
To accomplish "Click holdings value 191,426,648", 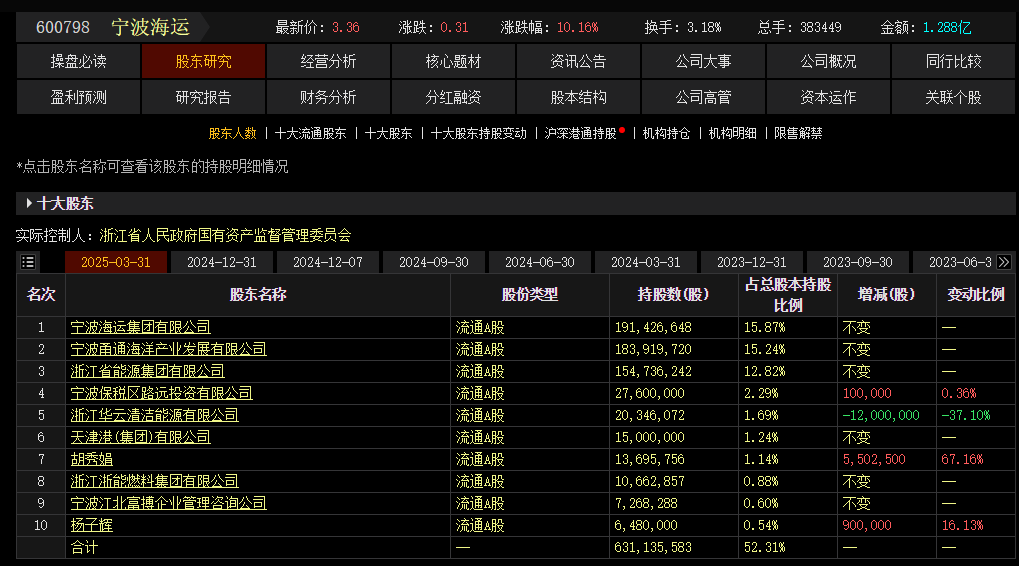I will point(653,328).
